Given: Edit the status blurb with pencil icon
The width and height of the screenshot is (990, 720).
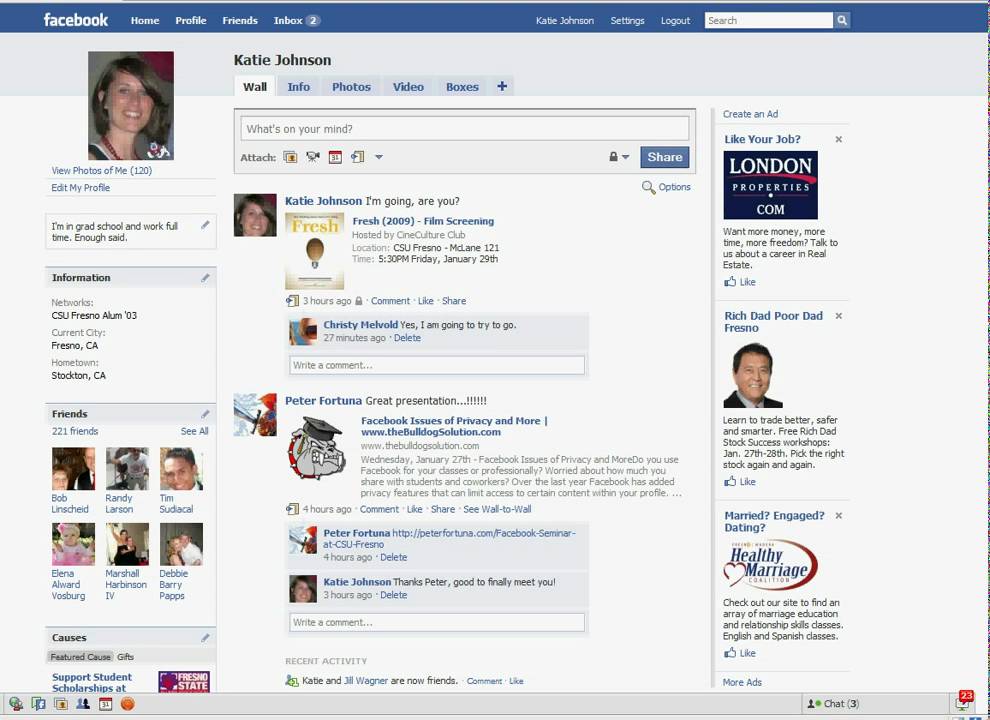Looking at the screenshot, I should (x=205, y=225).
